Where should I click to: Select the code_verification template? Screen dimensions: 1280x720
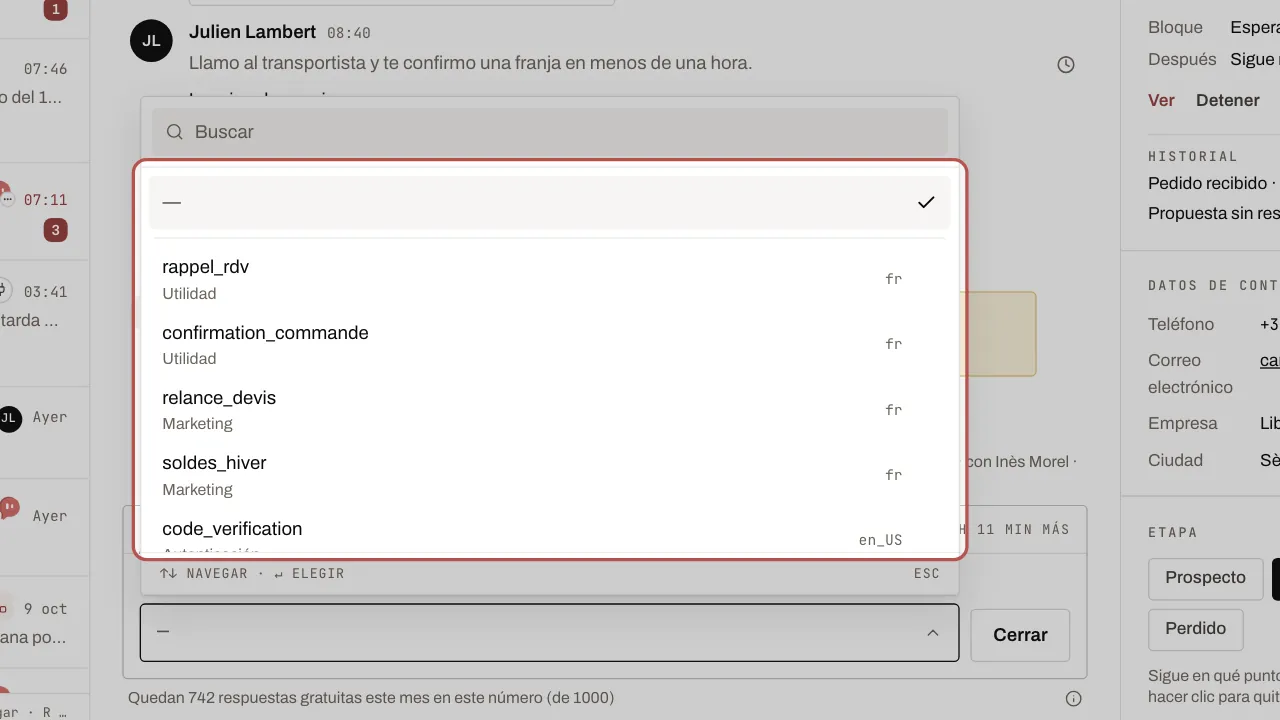point(550,531)
